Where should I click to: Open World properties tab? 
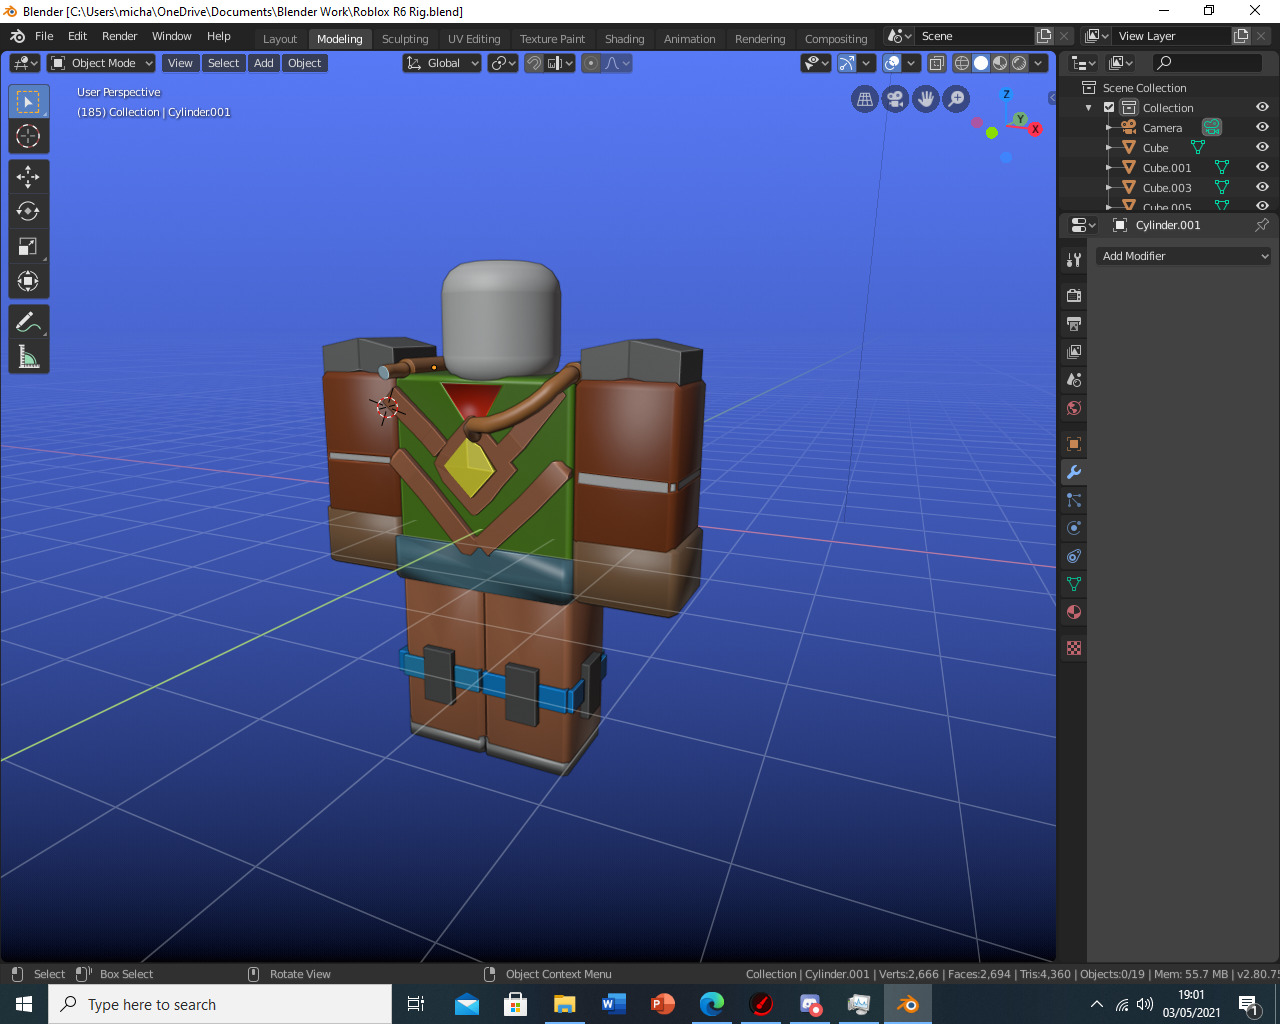coord(1074,408)
